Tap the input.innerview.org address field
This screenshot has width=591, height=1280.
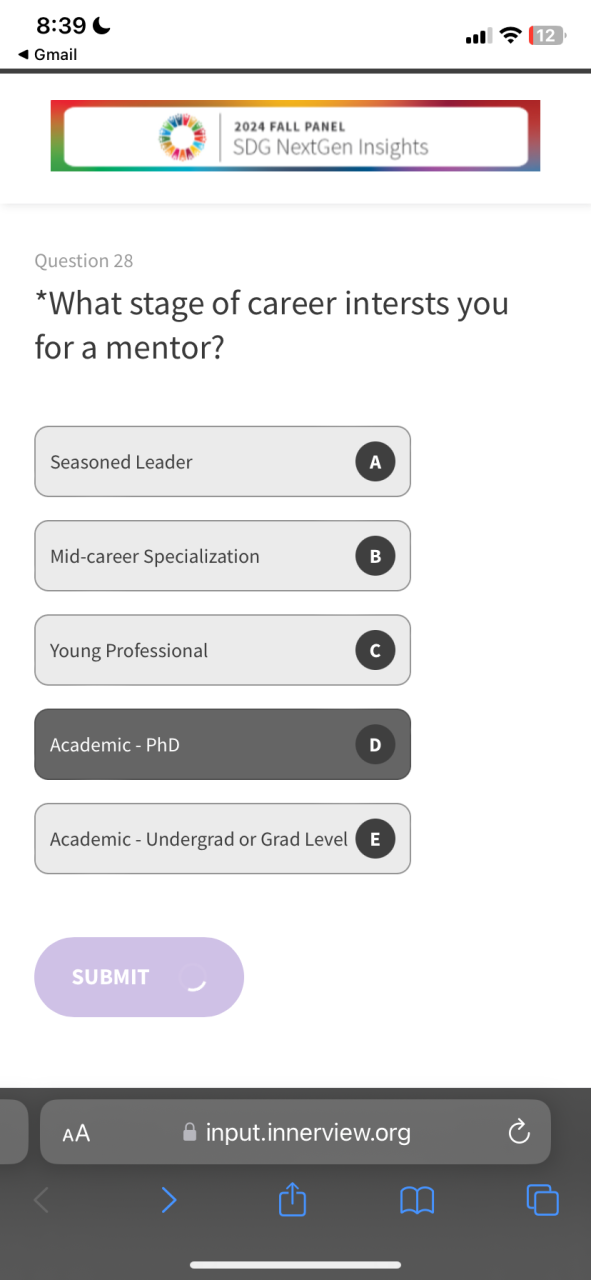295,1132
